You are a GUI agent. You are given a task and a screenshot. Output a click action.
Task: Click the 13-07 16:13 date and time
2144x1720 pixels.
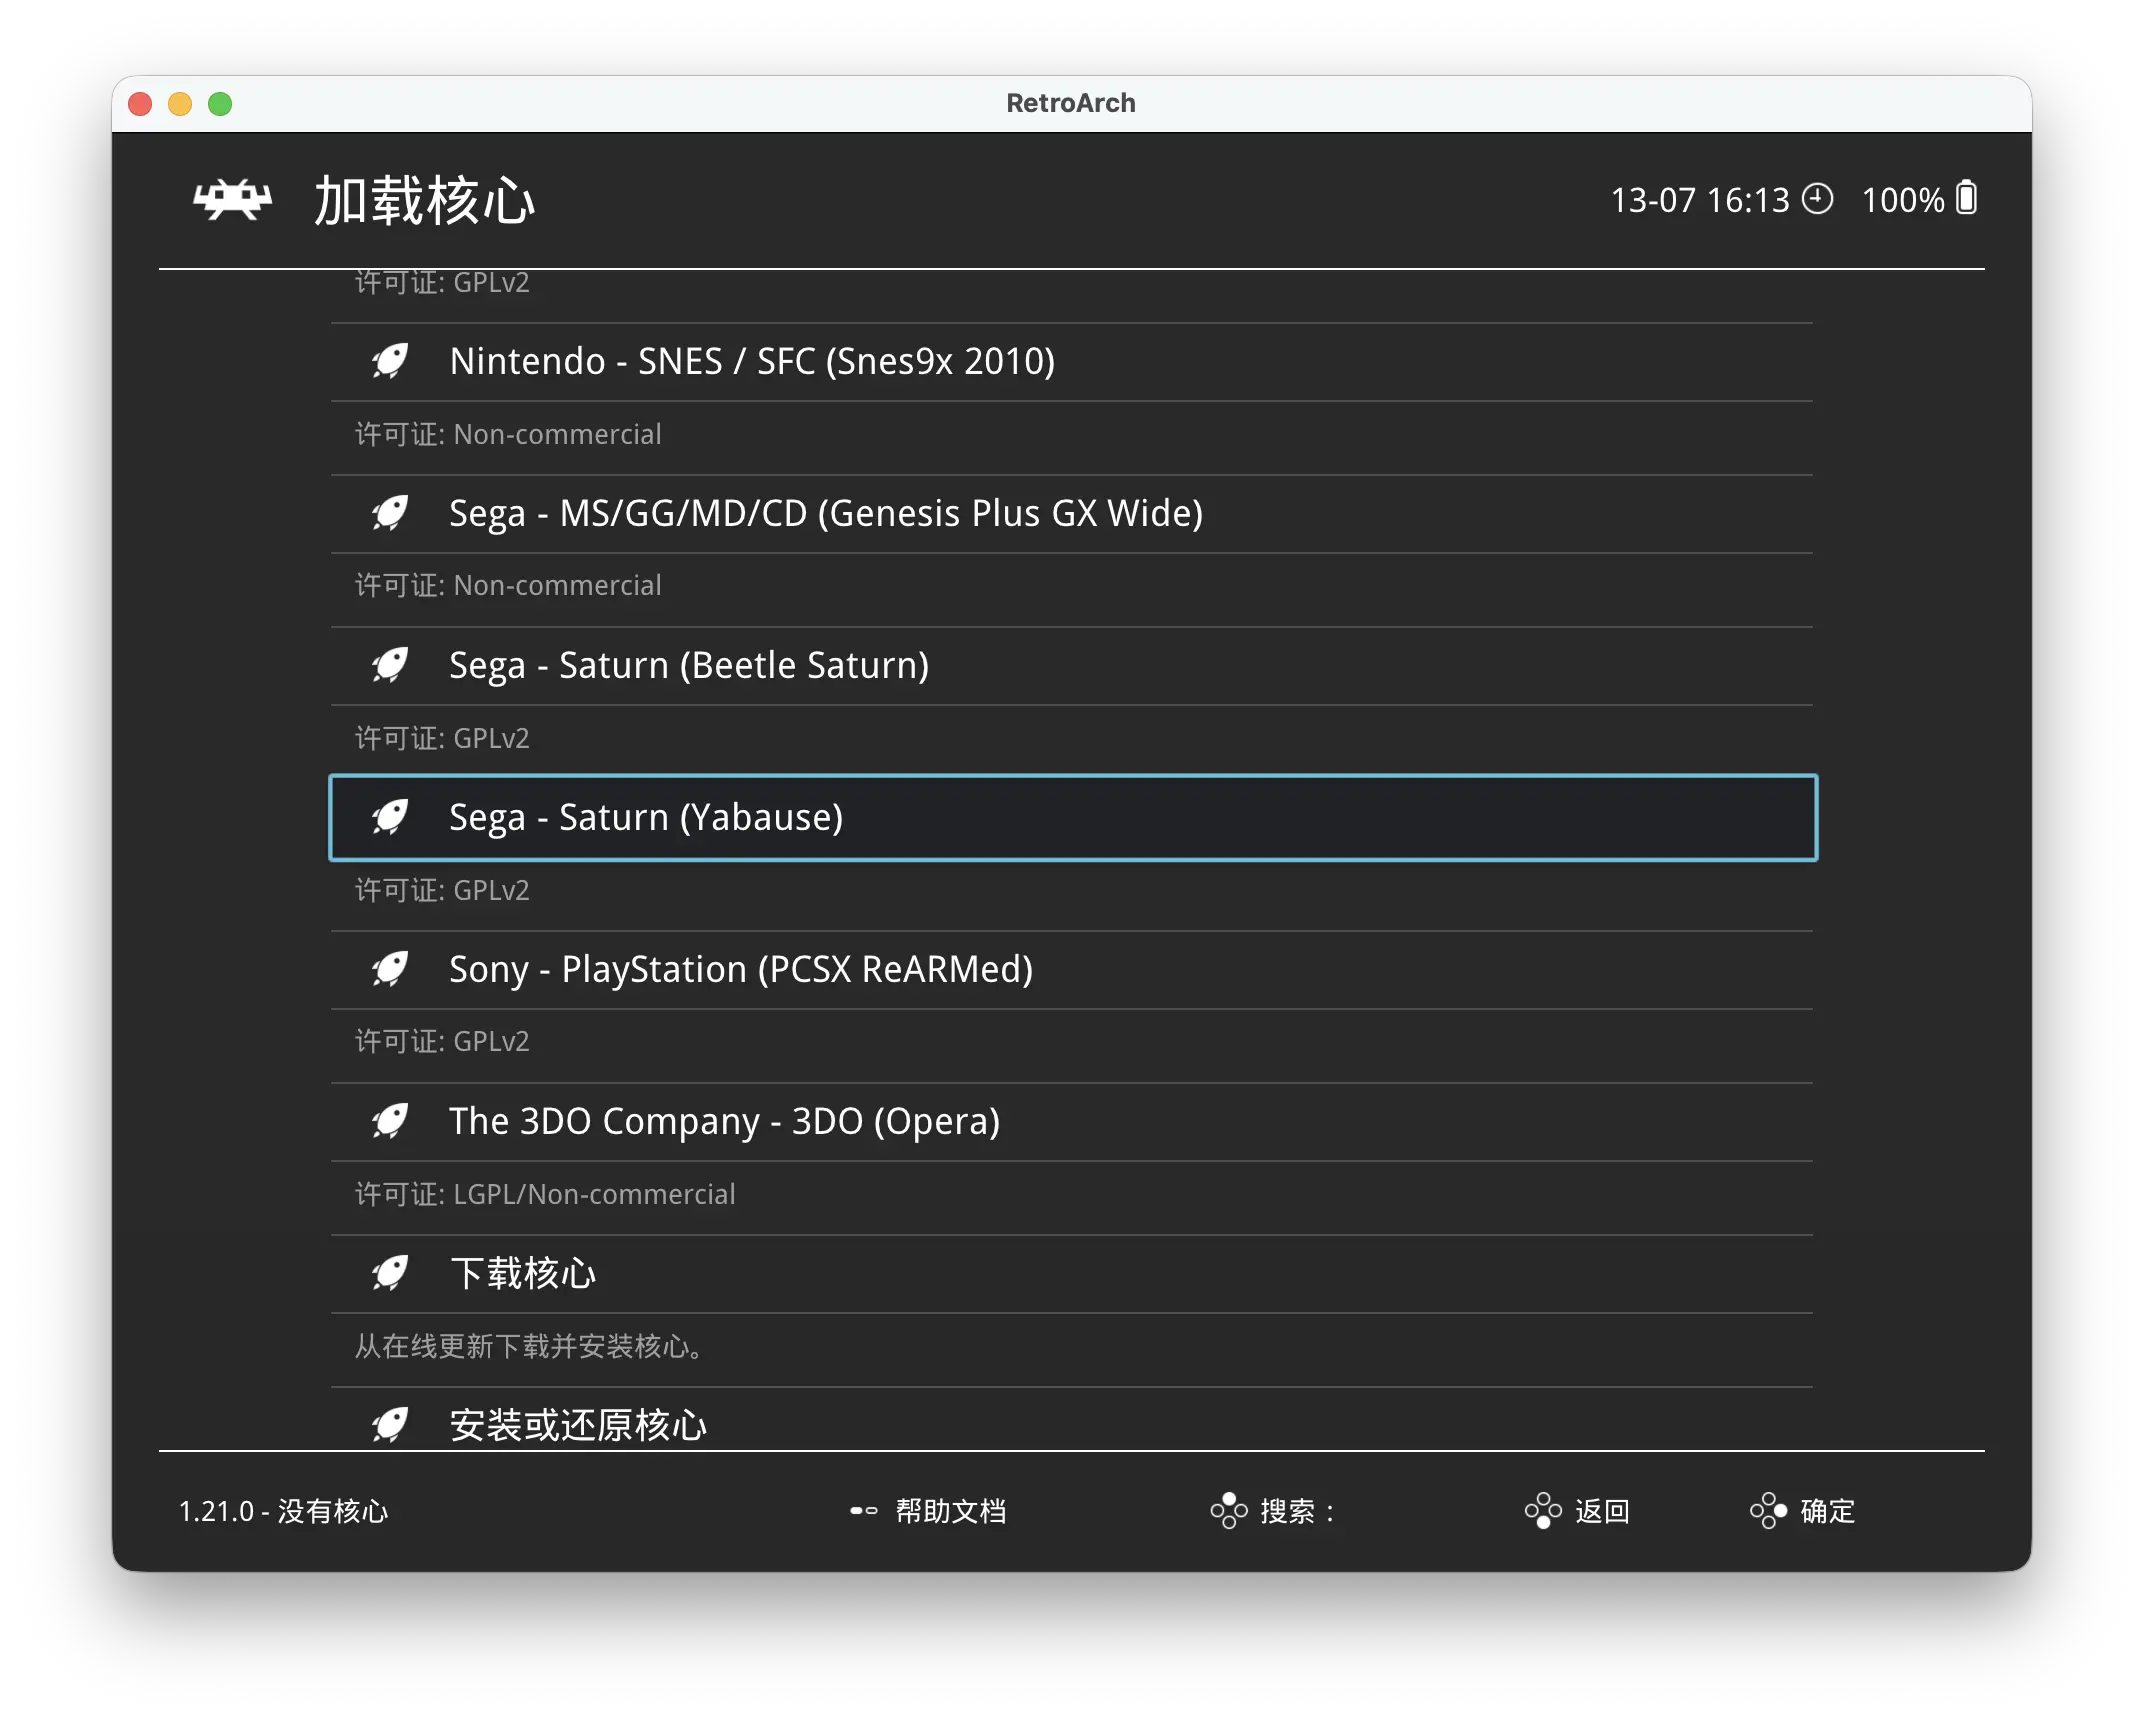1699,200
